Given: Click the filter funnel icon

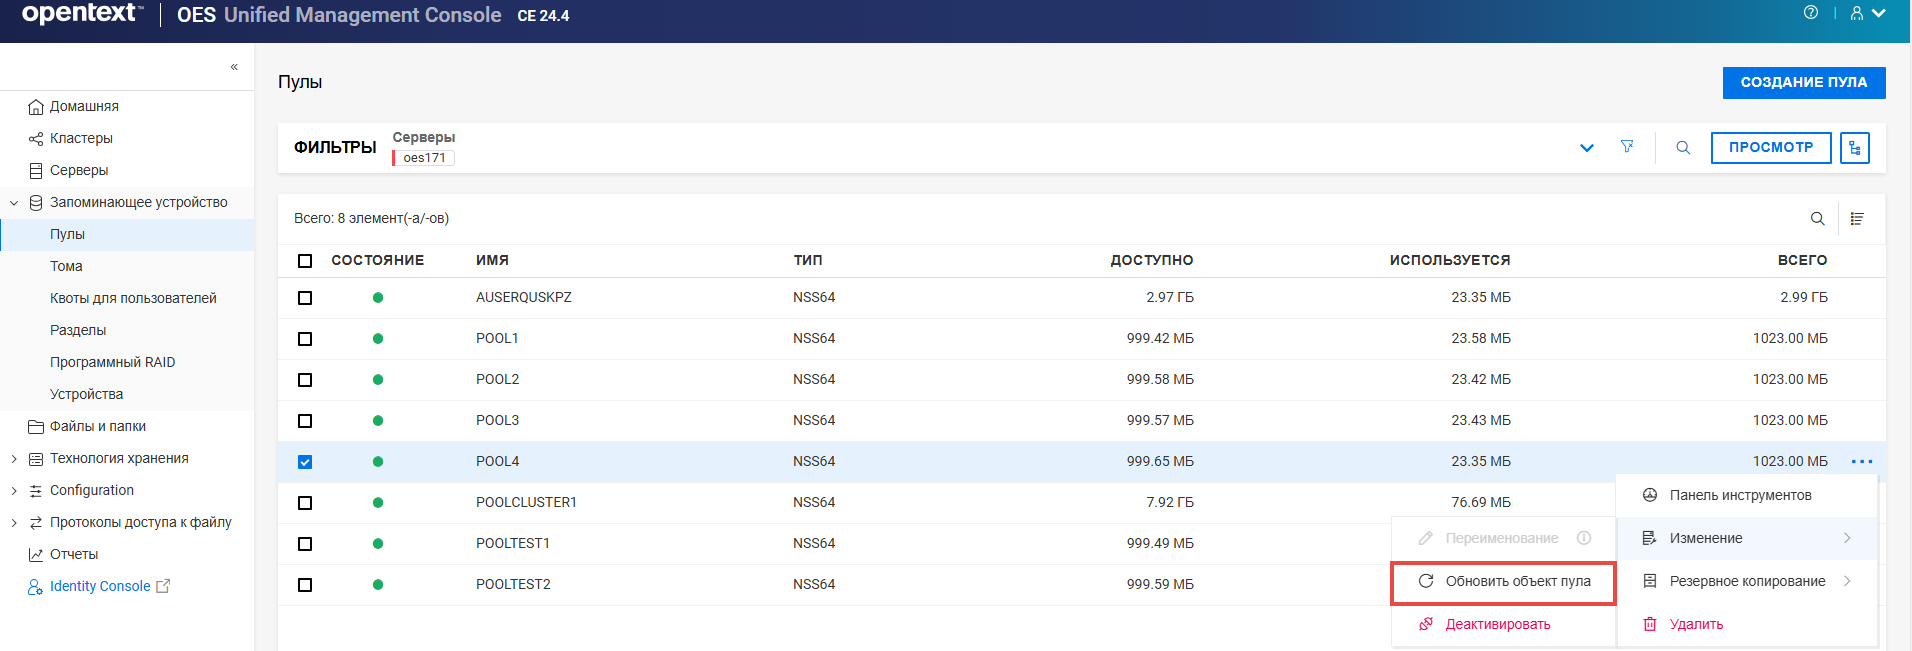Looking at the screenshot, I should pyautogui.click(x=1627, y=147).
